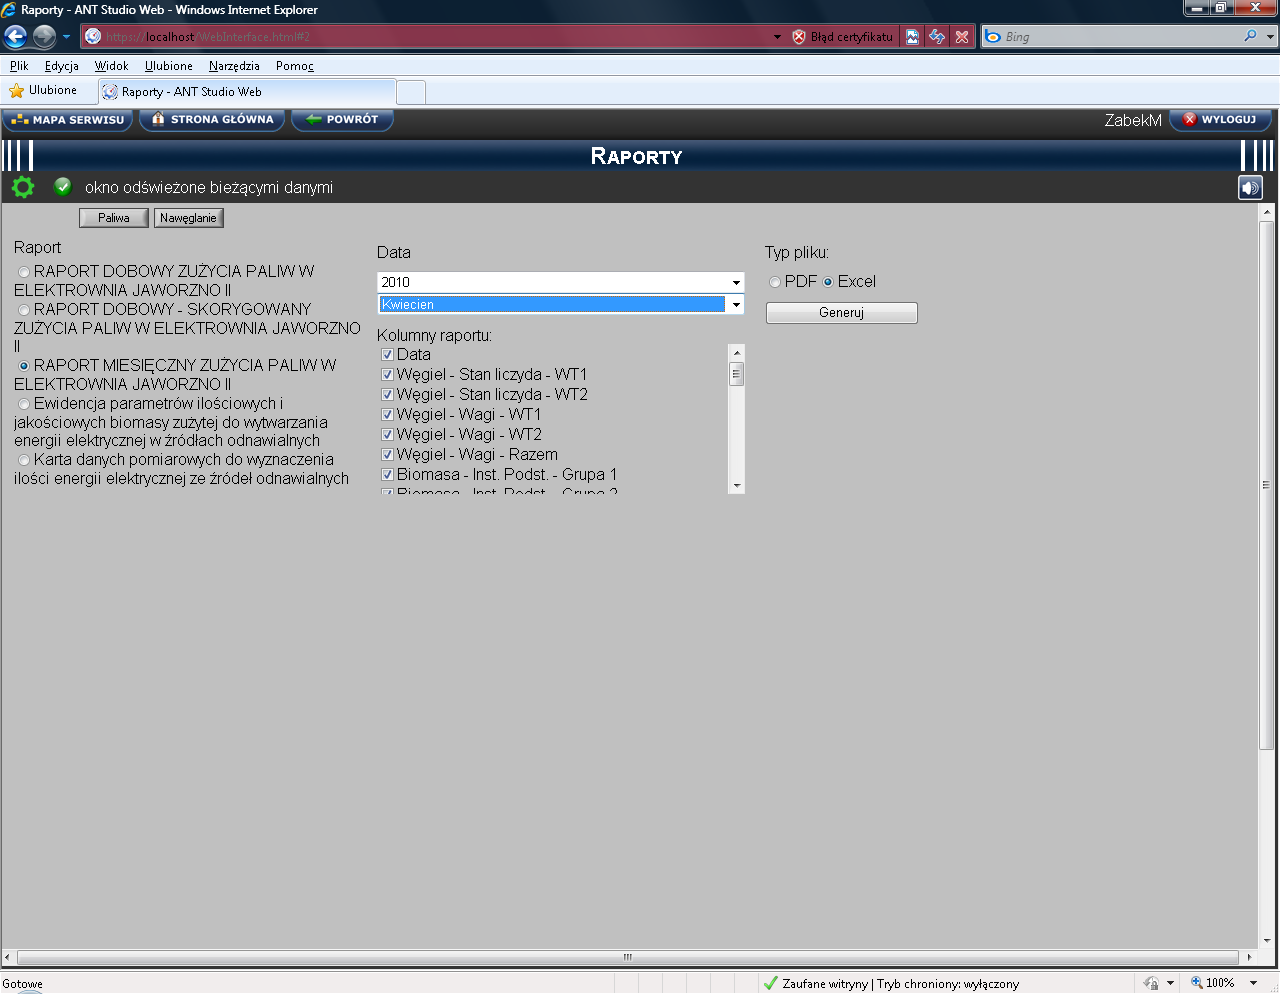Uncheck Biomasa - Inst. Podst. - Grupa 1
This screenshot has width=1280, height=994.
387,475
